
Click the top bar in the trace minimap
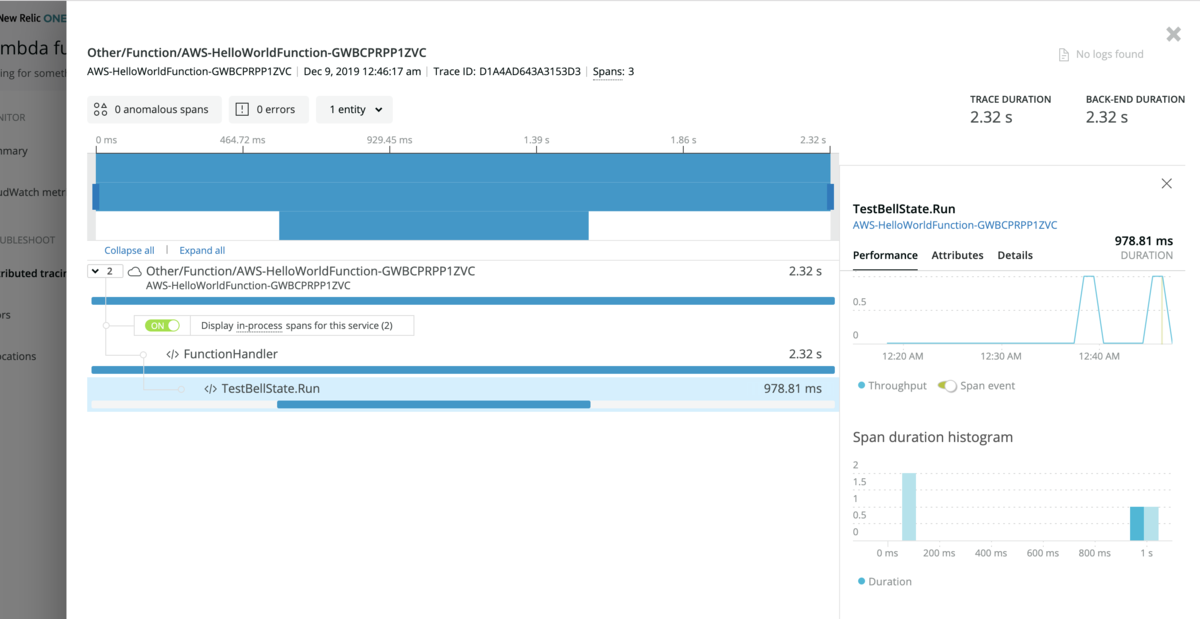point(463,166)
